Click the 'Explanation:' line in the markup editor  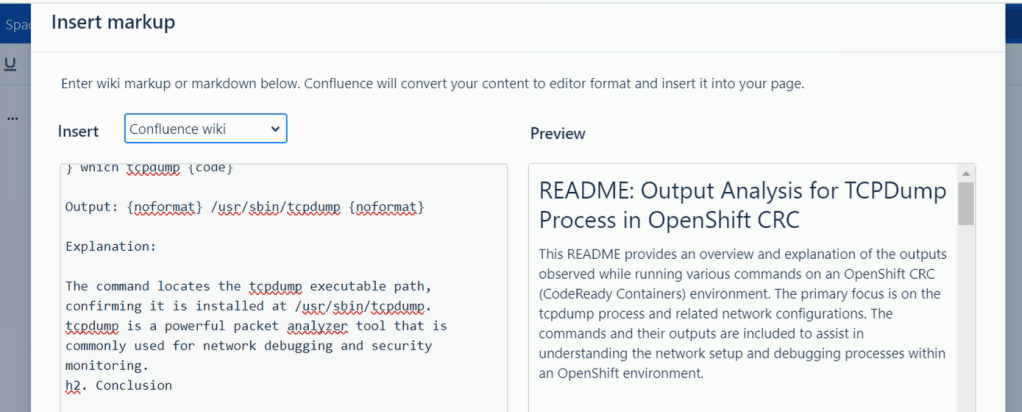click(111, 247)
